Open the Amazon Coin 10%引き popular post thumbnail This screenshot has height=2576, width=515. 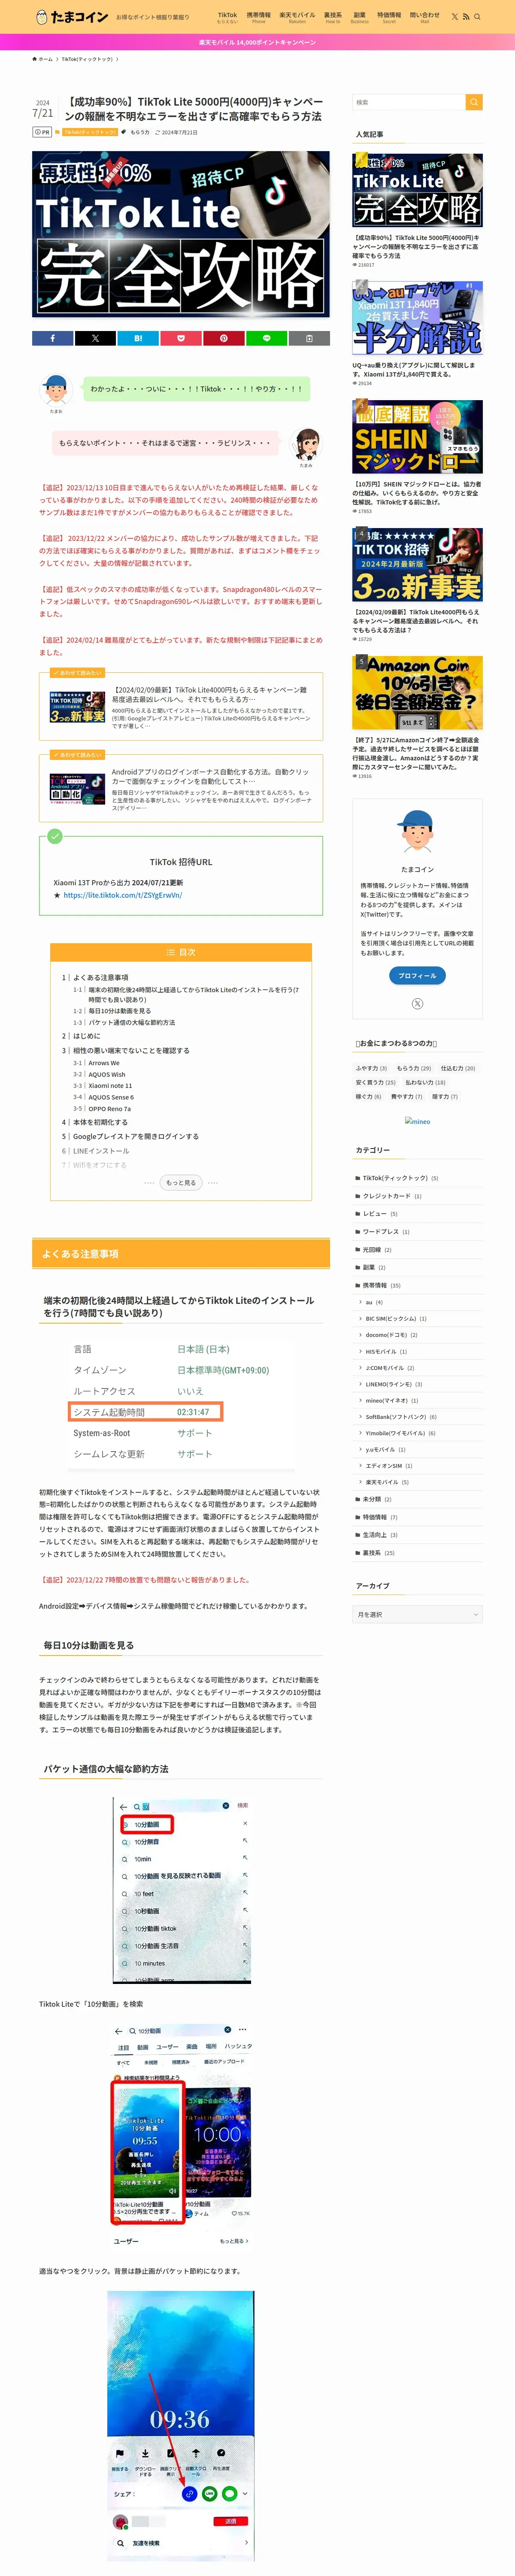417,693
